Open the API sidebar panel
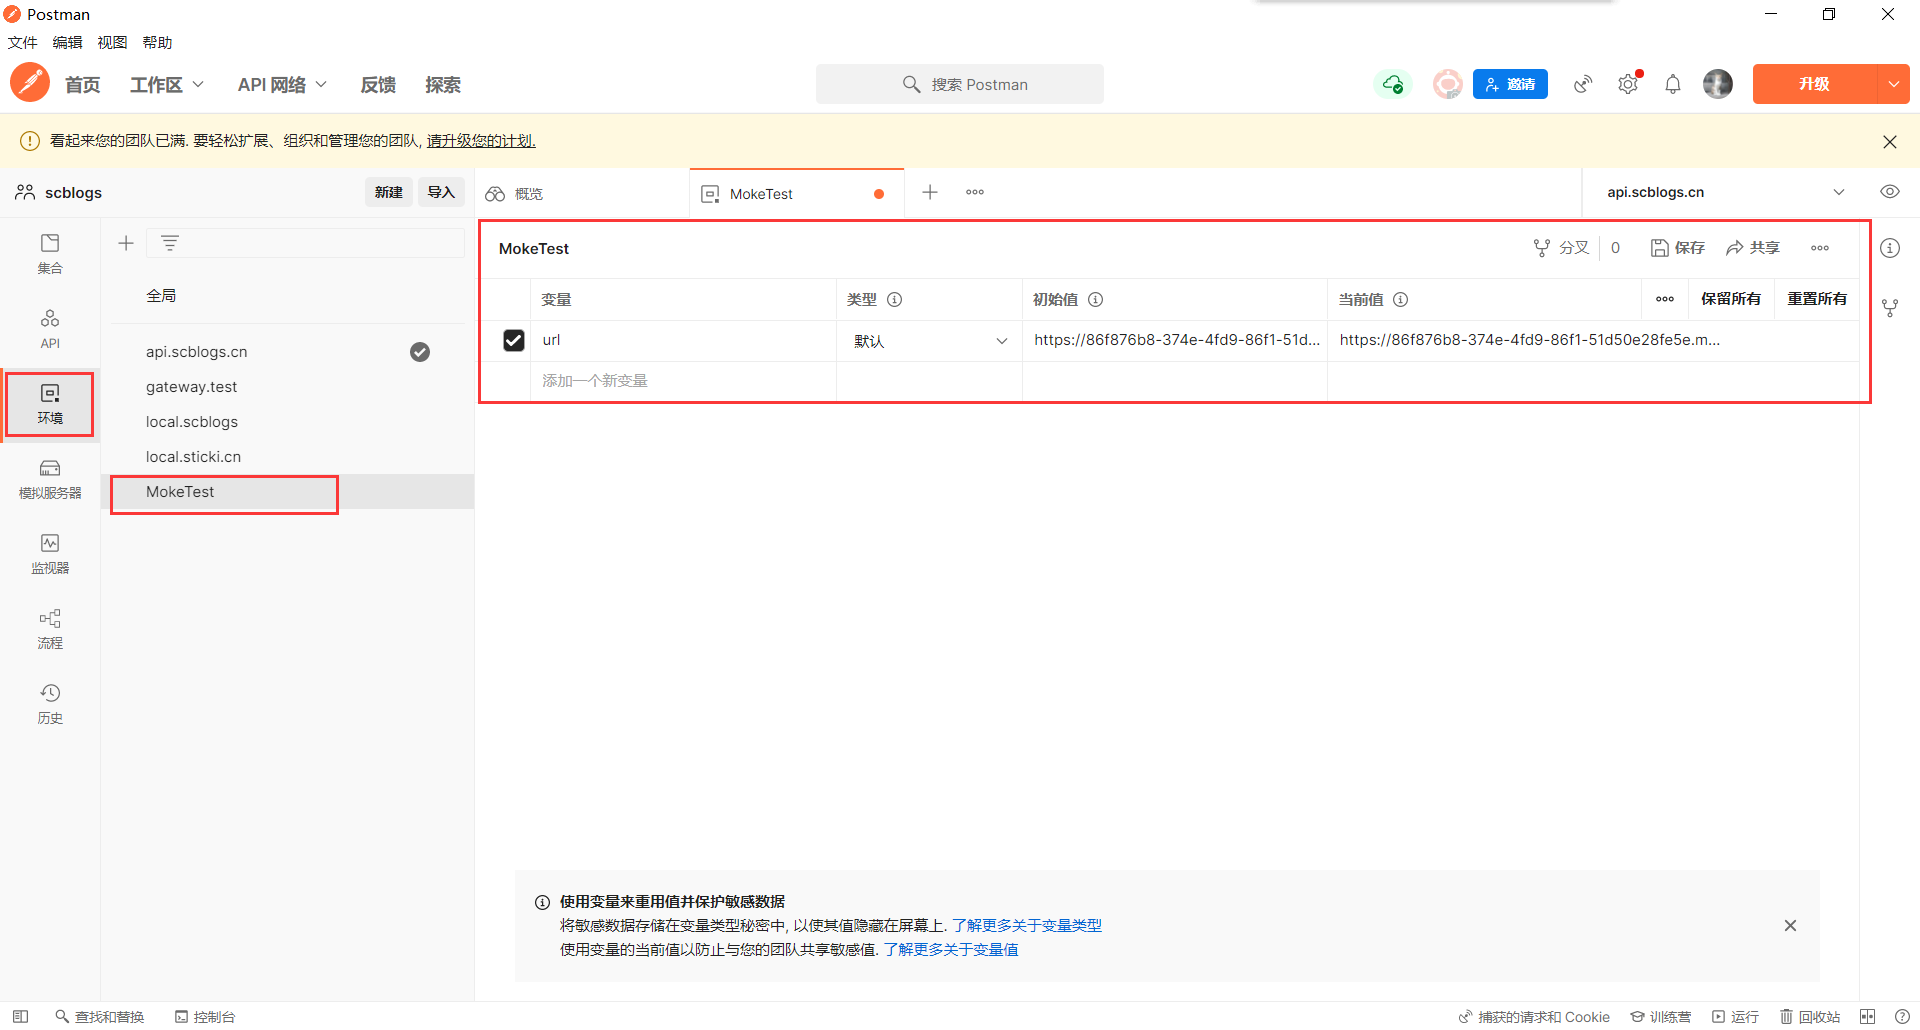Image resolution: width=1920 pixels, height=1030 pixels. pos(50,329)
